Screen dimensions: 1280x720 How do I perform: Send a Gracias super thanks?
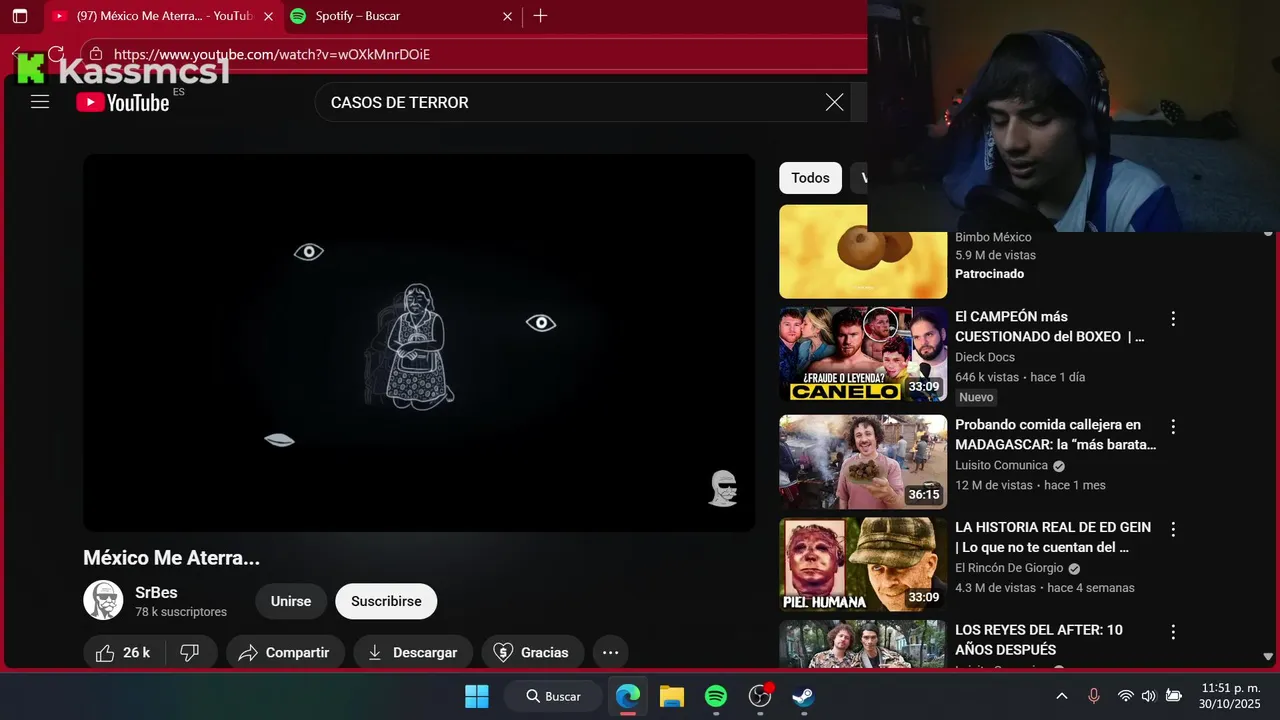[x=532, y=653]
